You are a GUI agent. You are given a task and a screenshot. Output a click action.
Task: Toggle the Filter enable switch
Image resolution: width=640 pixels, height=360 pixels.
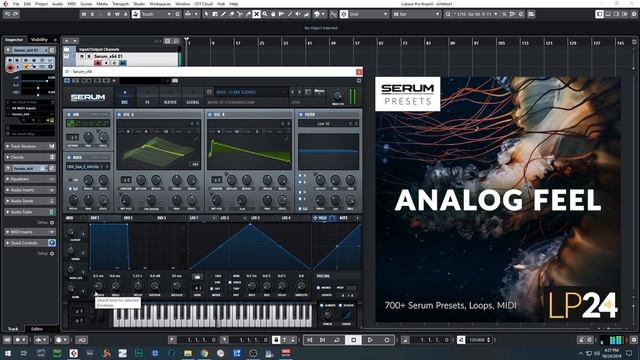coord(301,115)
